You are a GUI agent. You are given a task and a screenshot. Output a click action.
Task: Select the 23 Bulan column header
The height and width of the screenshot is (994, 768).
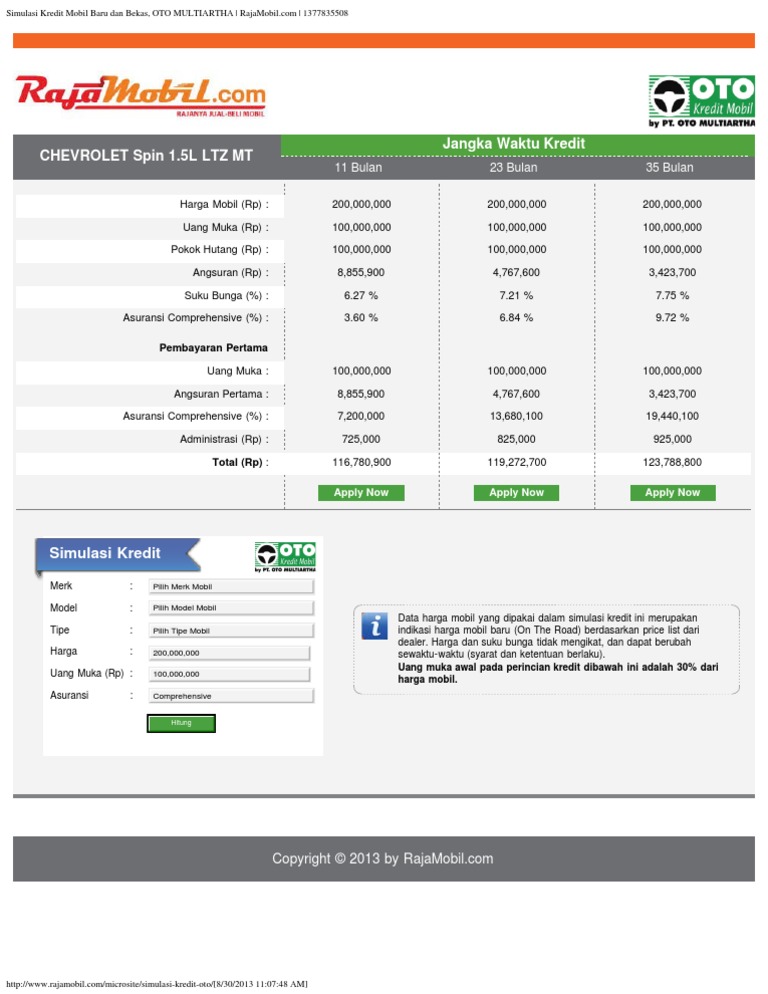(x=513, y=167)
